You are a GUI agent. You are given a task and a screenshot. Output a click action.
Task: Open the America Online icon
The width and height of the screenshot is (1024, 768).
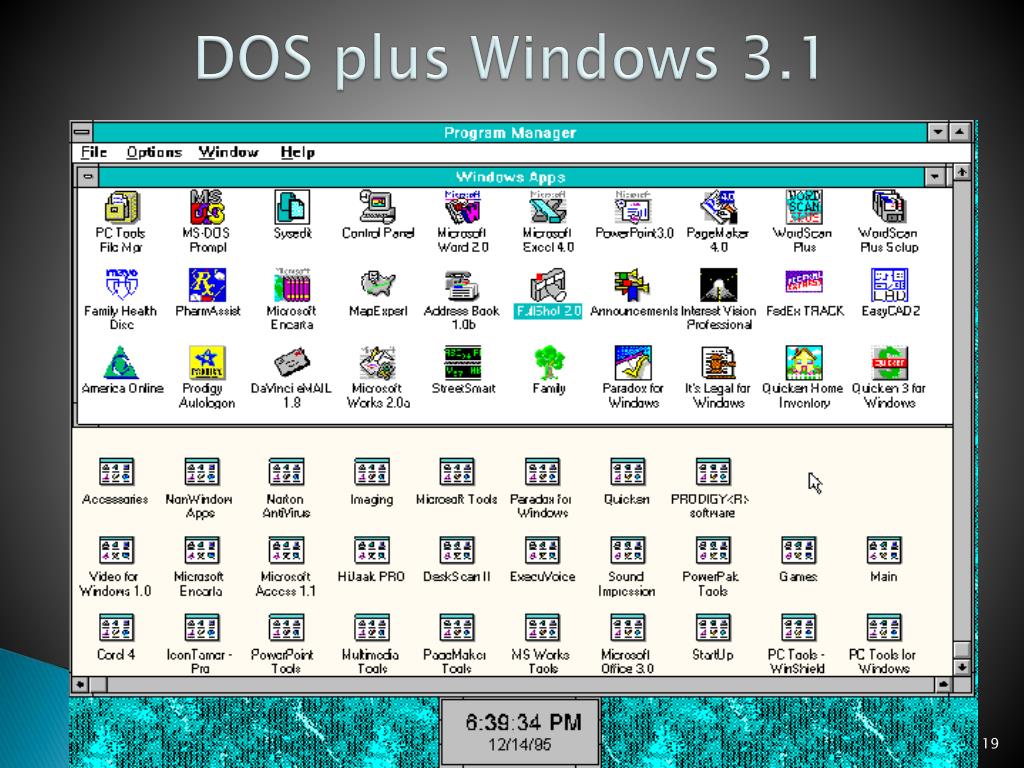click(x=121, y=362)
